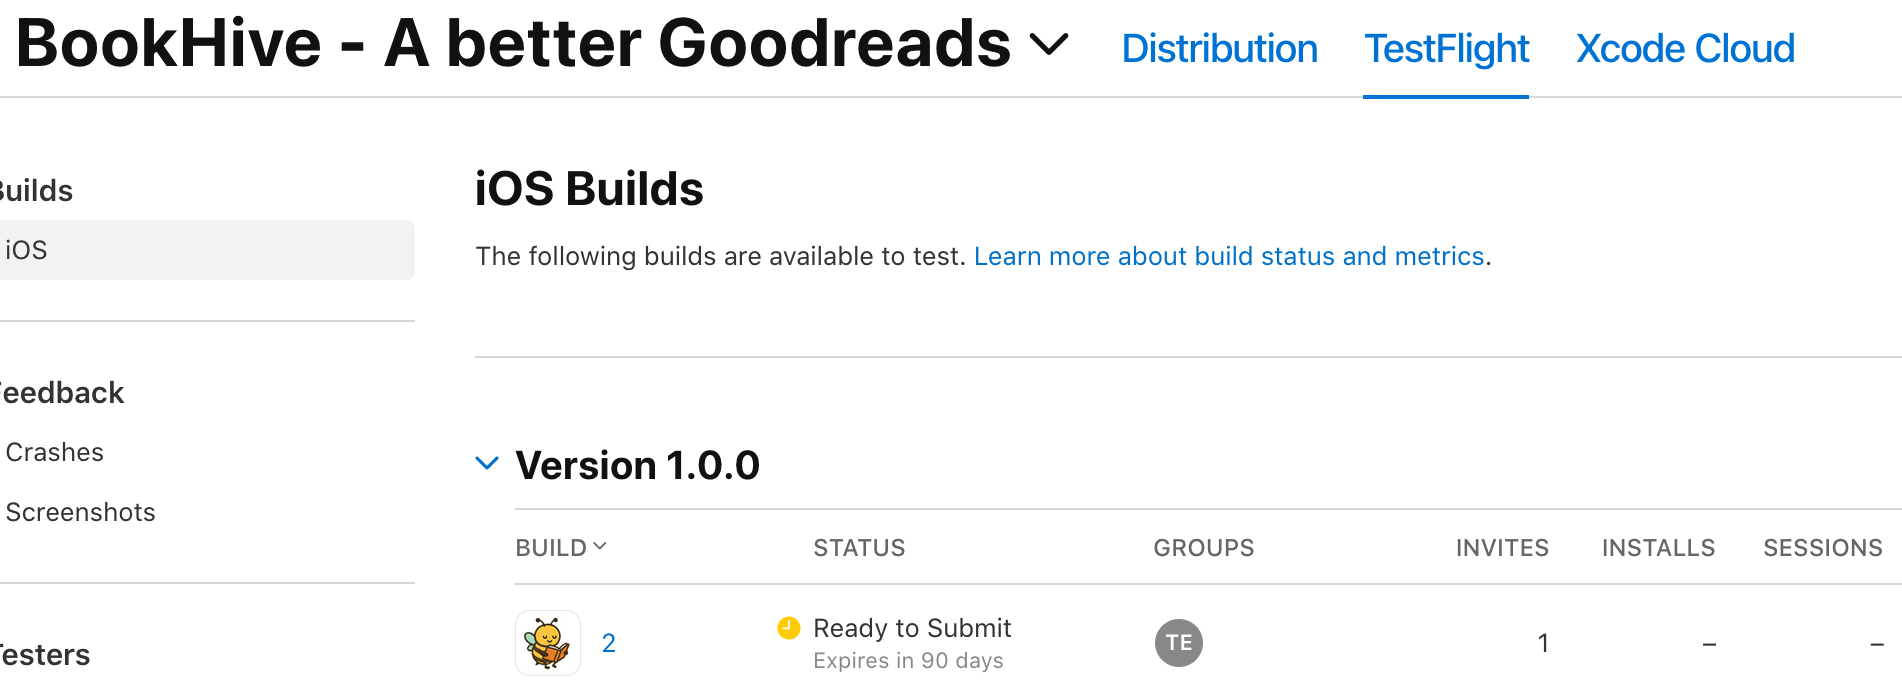This screenshot has width=1902, height=700.
Task: Open the BookHive app switcher chevron
Action: [x=1049, y=45]
